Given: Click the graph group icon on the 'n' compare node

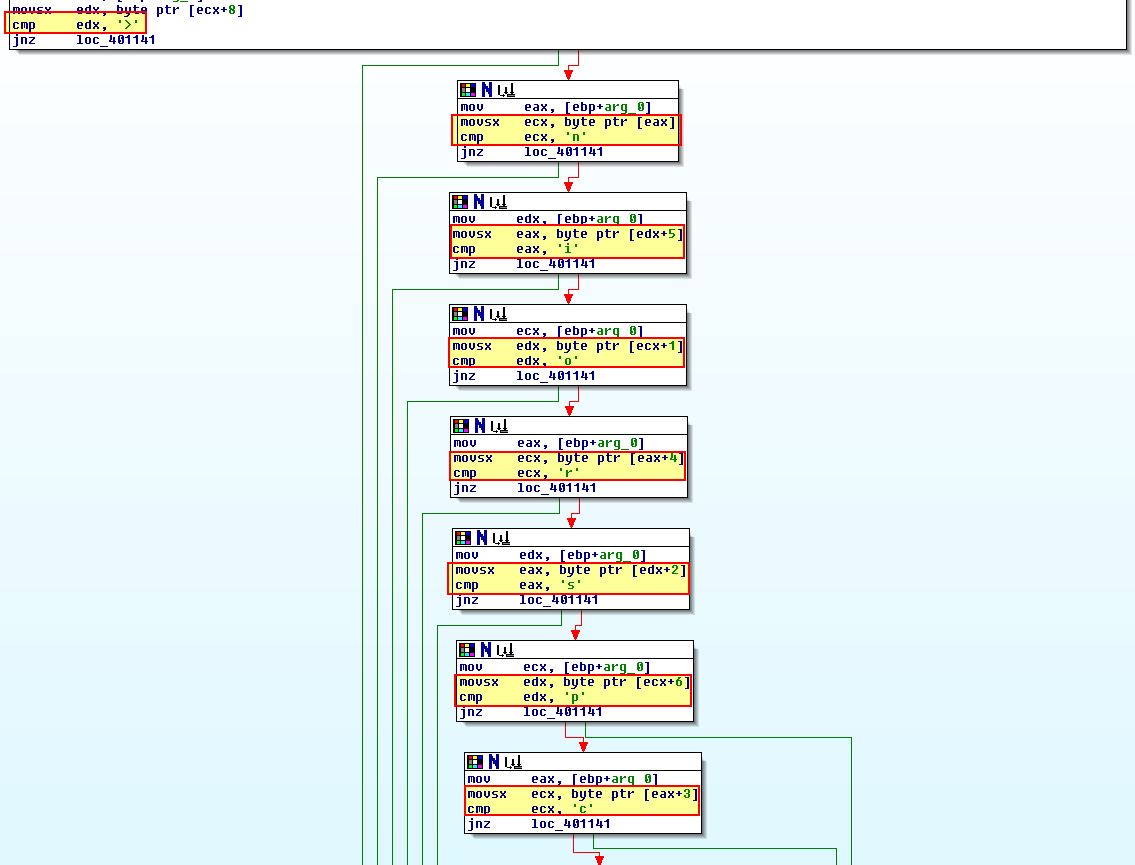Looking at the screenshot, I should coord(506,90).
